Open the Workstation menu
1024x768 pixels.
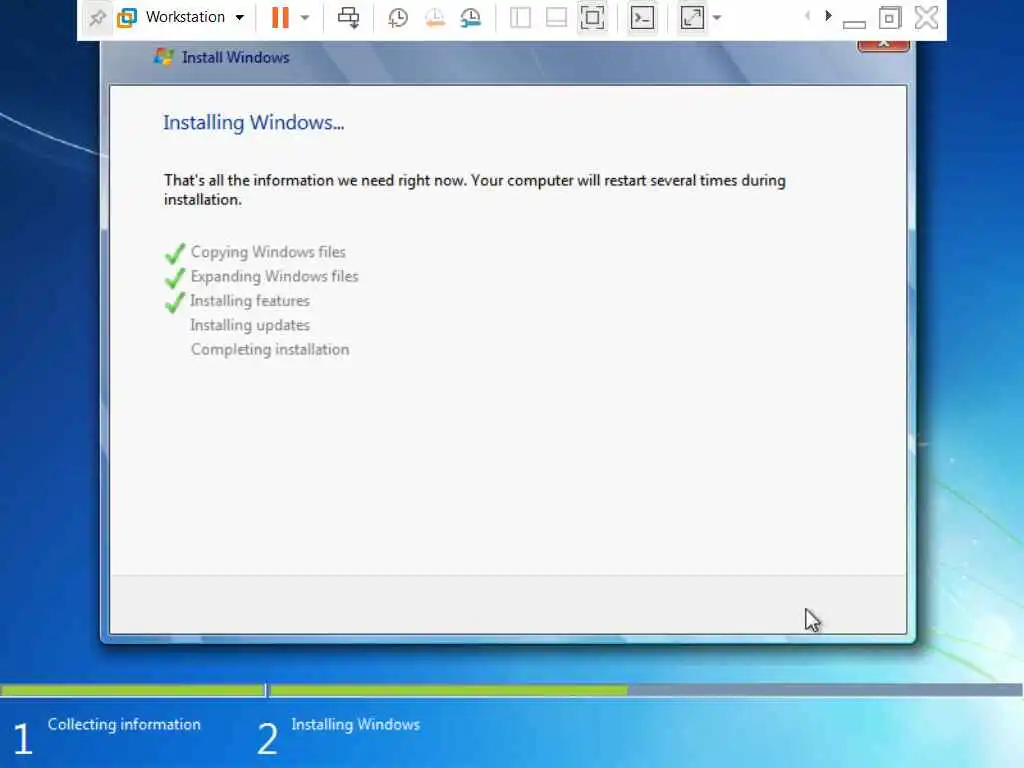185,17
